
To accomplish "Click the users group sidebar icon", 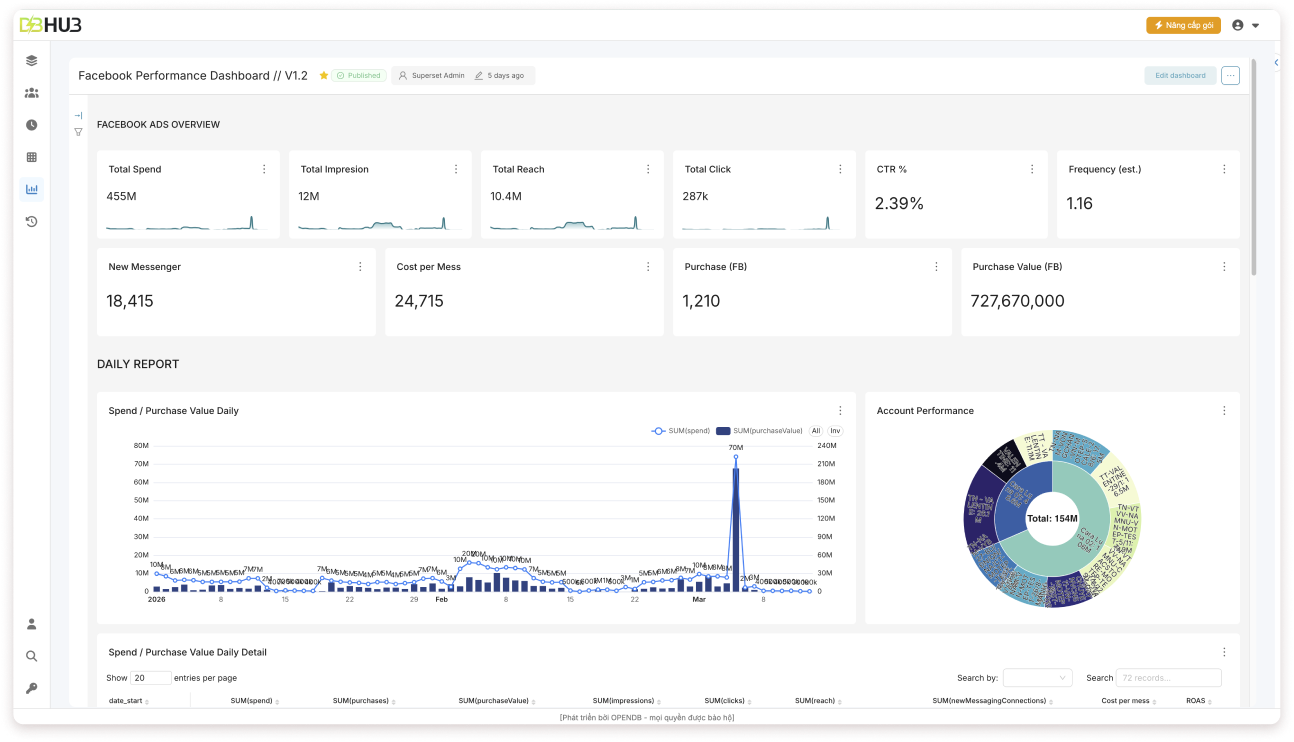I will 31,93.
